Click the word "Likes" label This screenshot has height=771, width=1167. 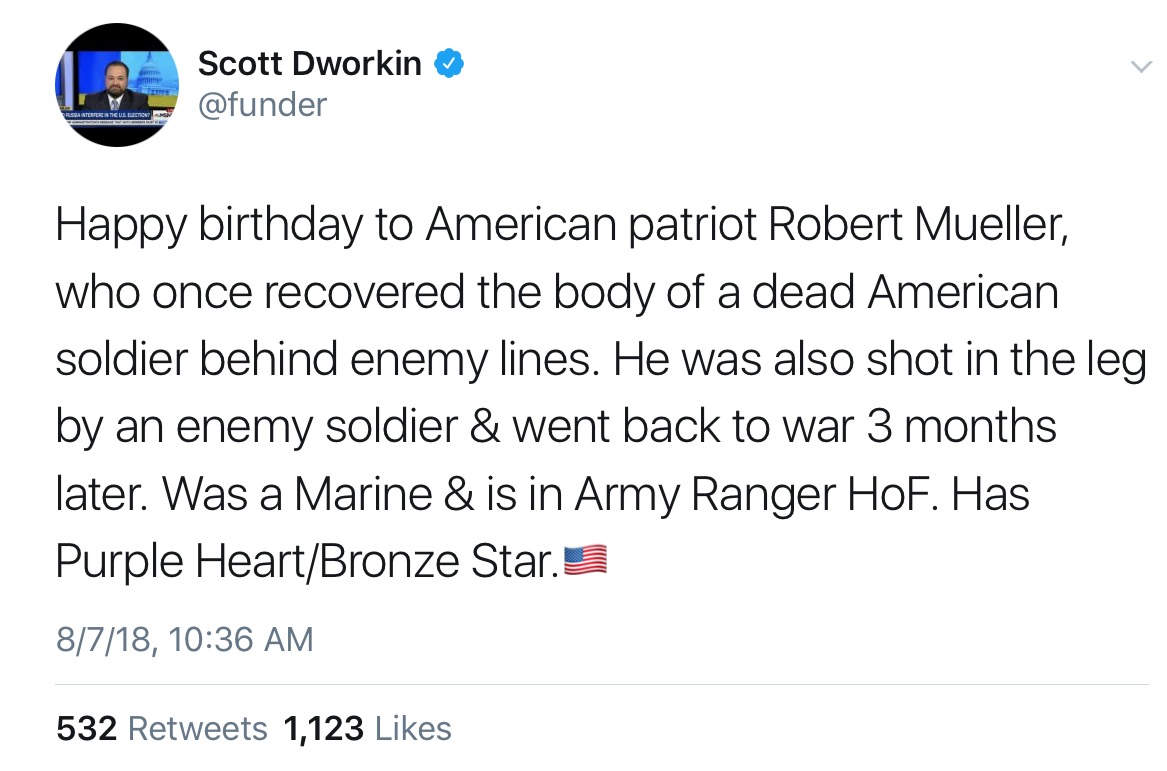413,728
